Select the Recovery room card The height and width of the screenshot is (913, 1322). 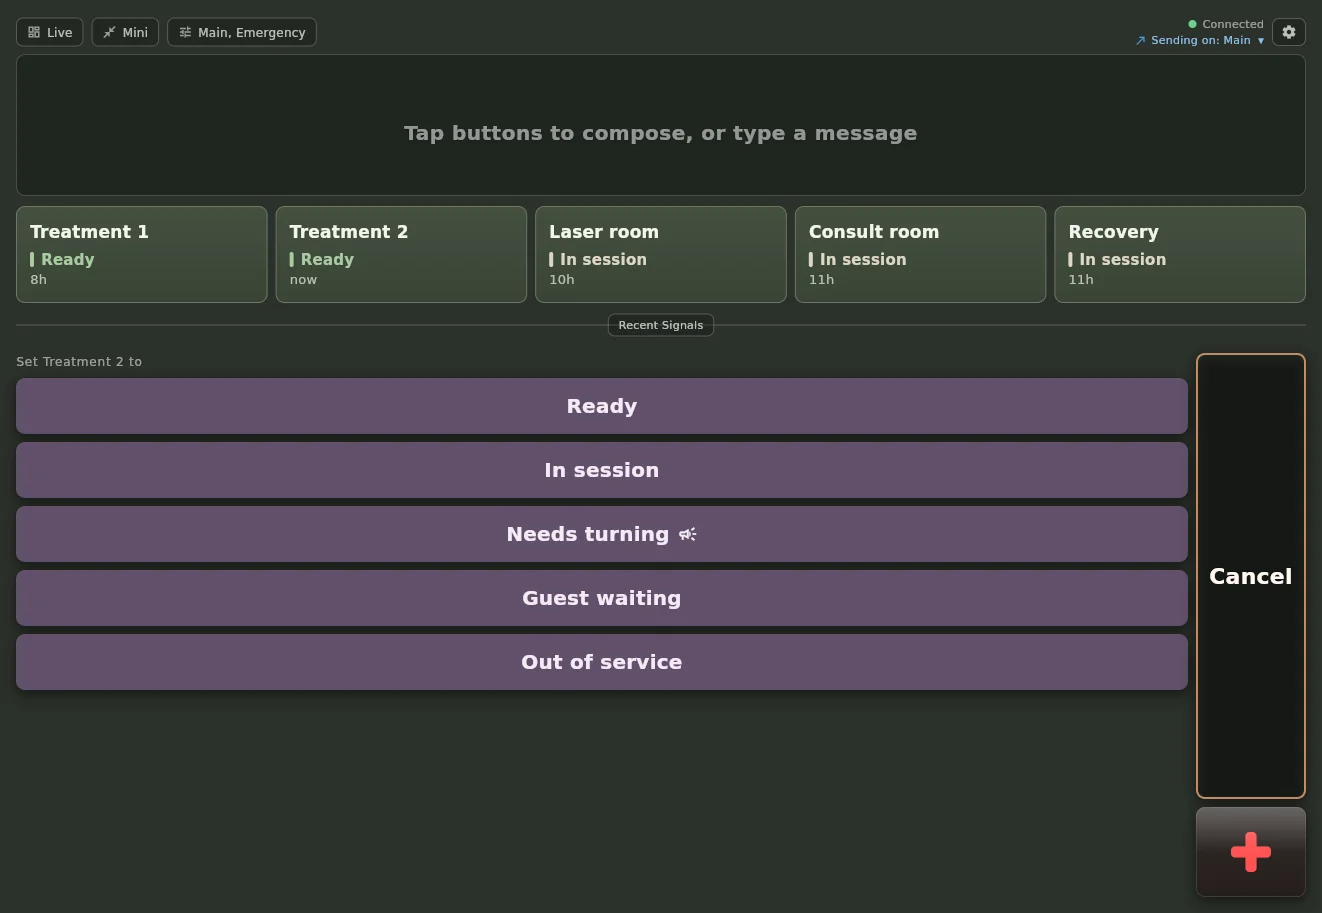click(x=1180, y=254)
